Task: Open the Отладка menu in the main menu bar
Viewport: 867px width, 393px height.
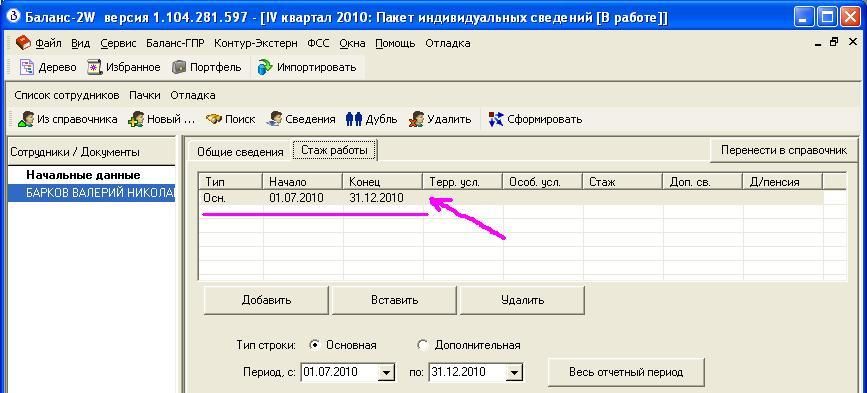Action: [x=448, y=43]
